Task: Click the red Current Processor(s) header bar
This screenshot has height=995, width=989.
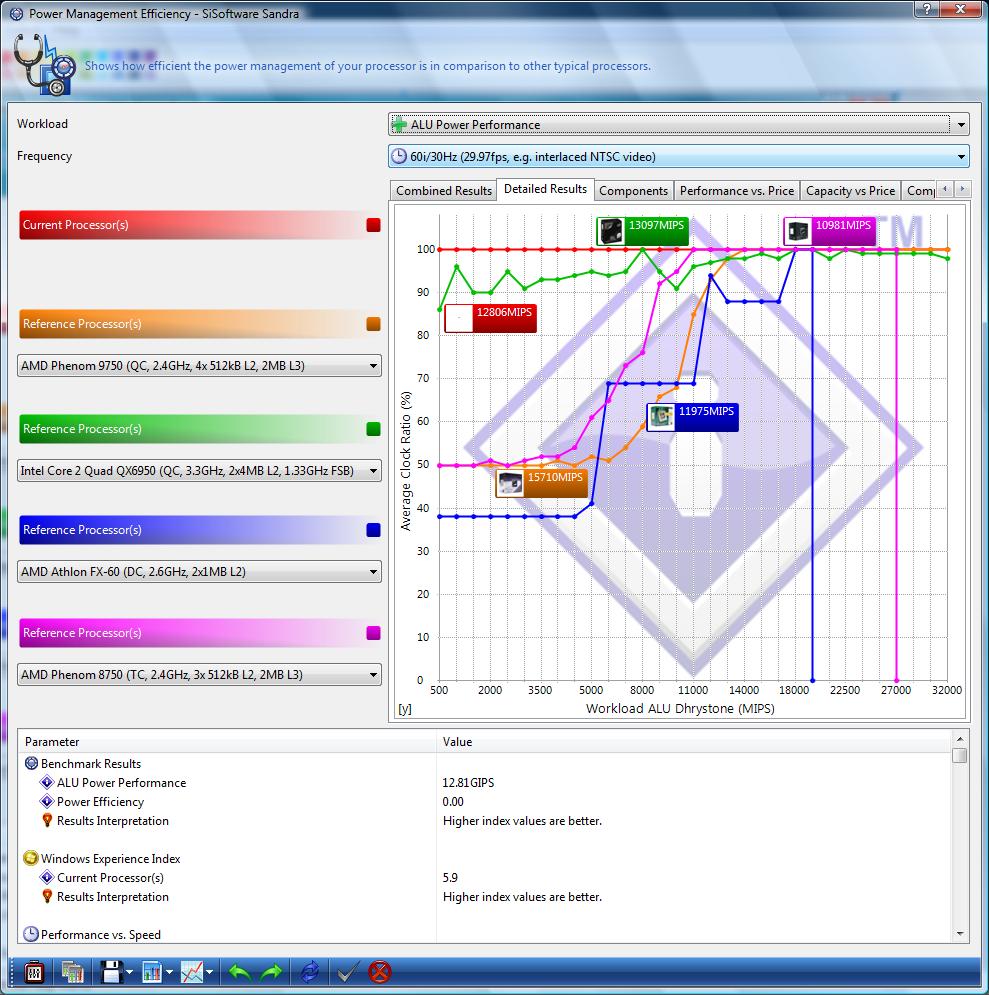Action: [x=200, y=225]
